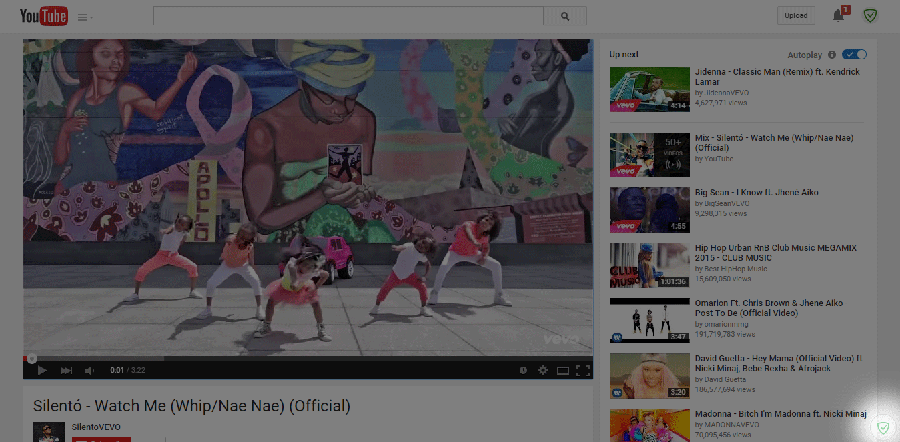Click the green shield account avatar
This screenshot has height=442, width=900.
(870, 15)
